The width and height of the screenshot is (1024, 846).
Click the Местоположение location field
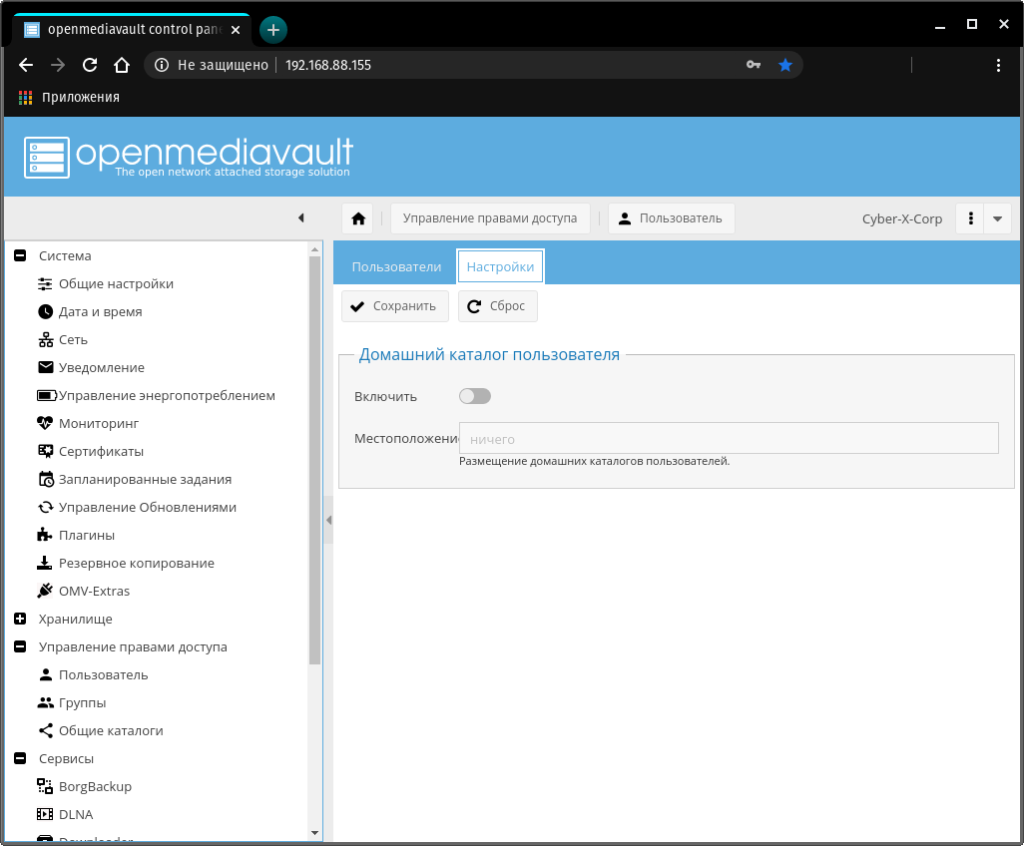pos(728,438)
